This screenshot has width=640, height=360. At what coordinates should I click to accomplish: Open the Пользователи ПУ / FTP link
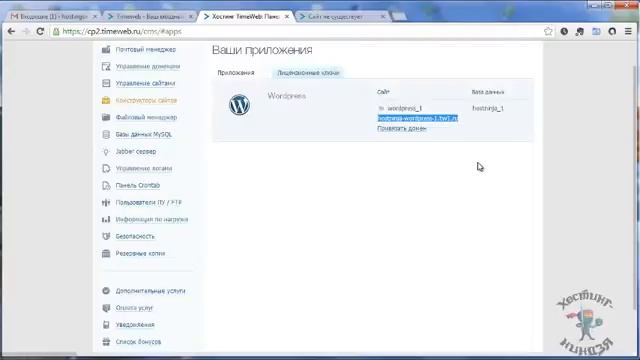click(x=149, y=202)
